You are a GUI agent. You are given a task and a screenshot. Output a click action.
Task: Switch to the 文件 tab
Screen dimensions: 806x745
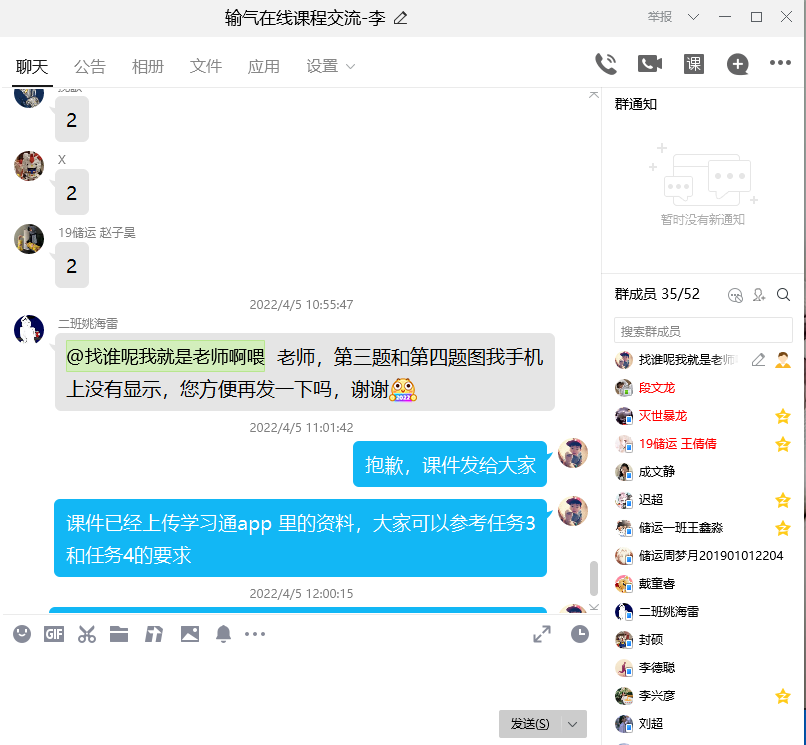206,66
